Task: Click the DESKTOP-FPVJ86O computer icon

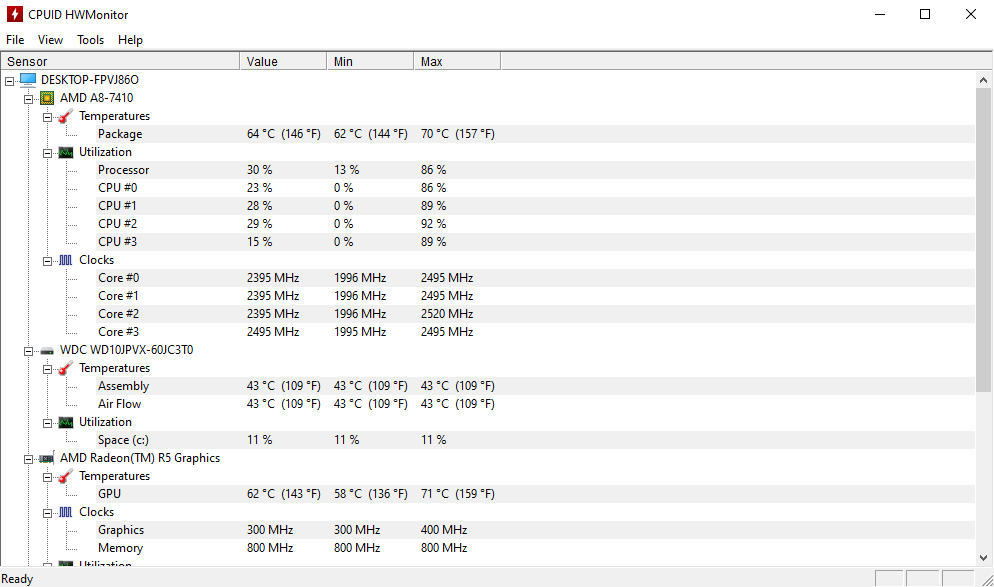Action: pos(27,80)
